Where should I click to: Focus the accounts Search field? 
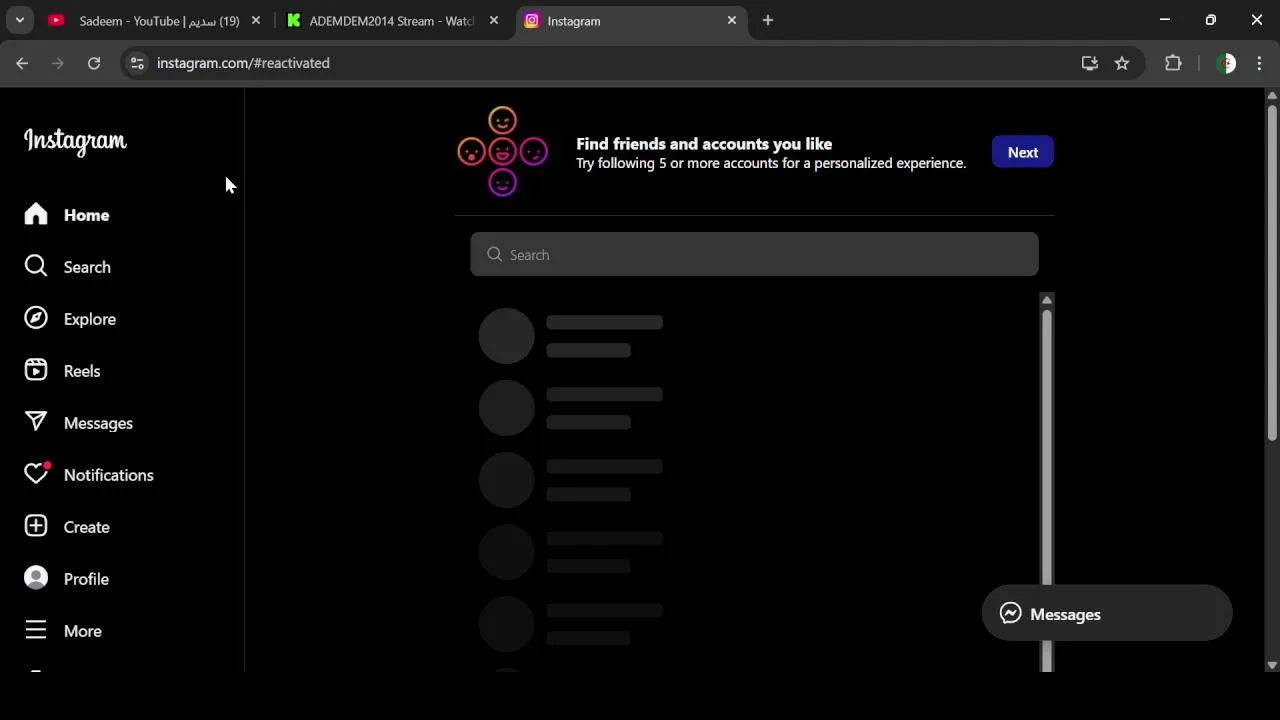[x=754, y=254]
